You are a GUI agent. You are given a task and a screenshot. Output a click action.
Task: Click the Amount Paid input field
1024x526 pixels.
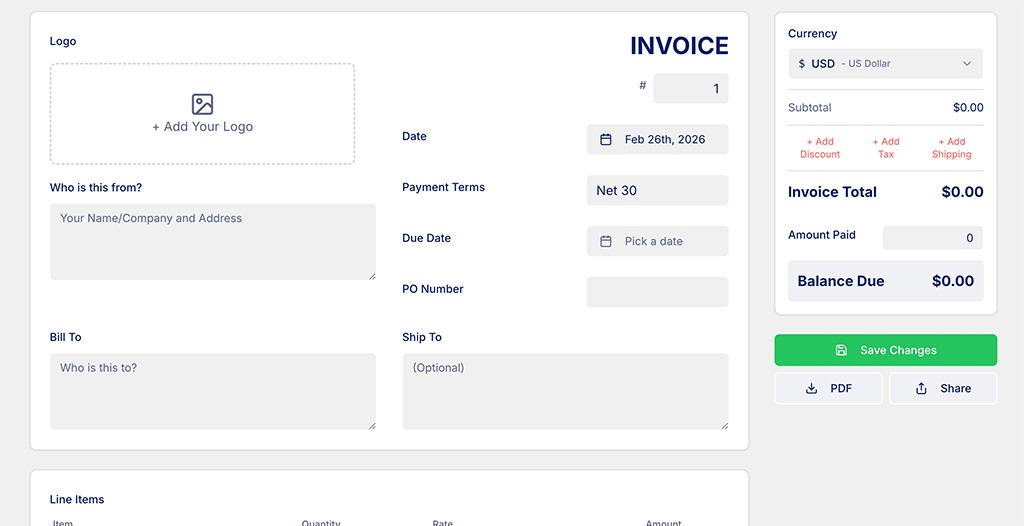click(933, 238)
